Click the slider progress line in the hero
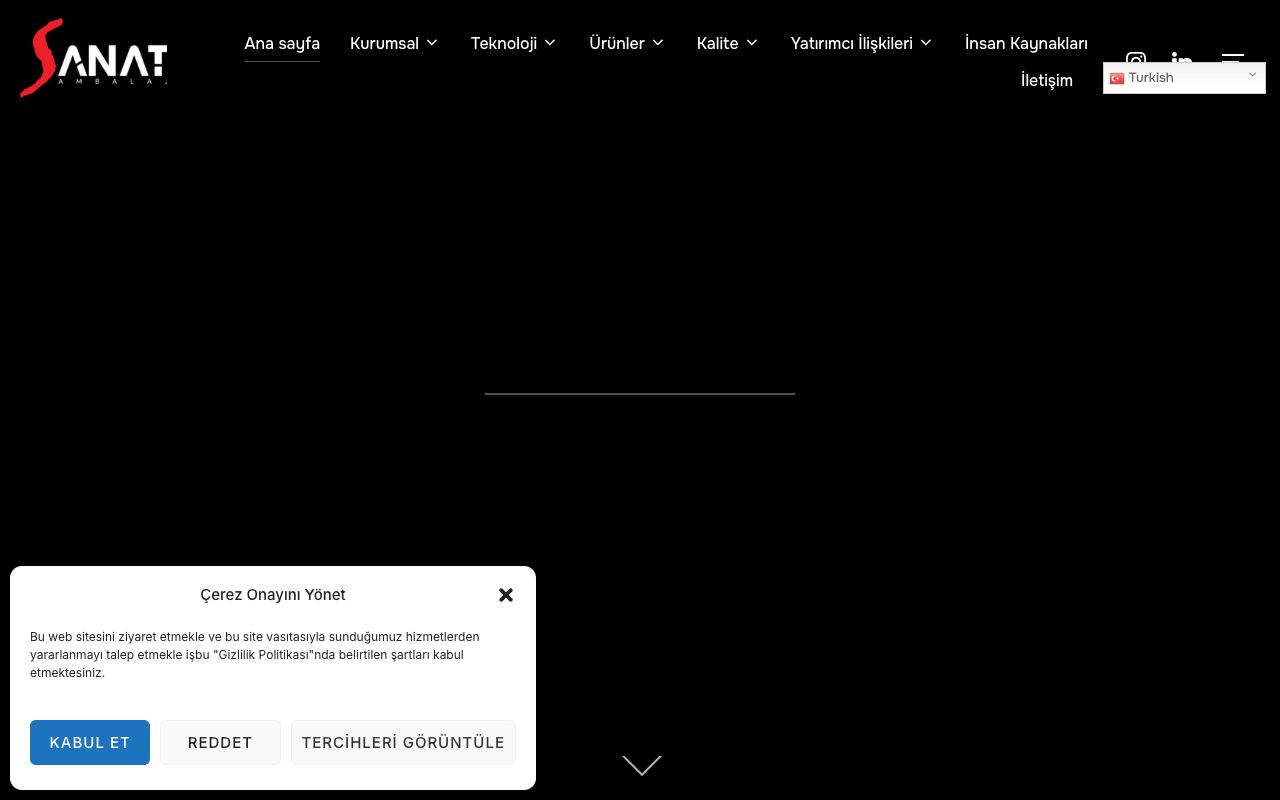 pyautogui.click(x=640, y=394)
